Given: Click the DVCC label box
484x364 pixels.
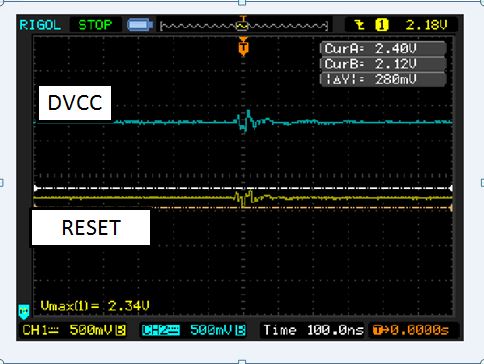Looking at the screenshot, I should tap(75, 103).
